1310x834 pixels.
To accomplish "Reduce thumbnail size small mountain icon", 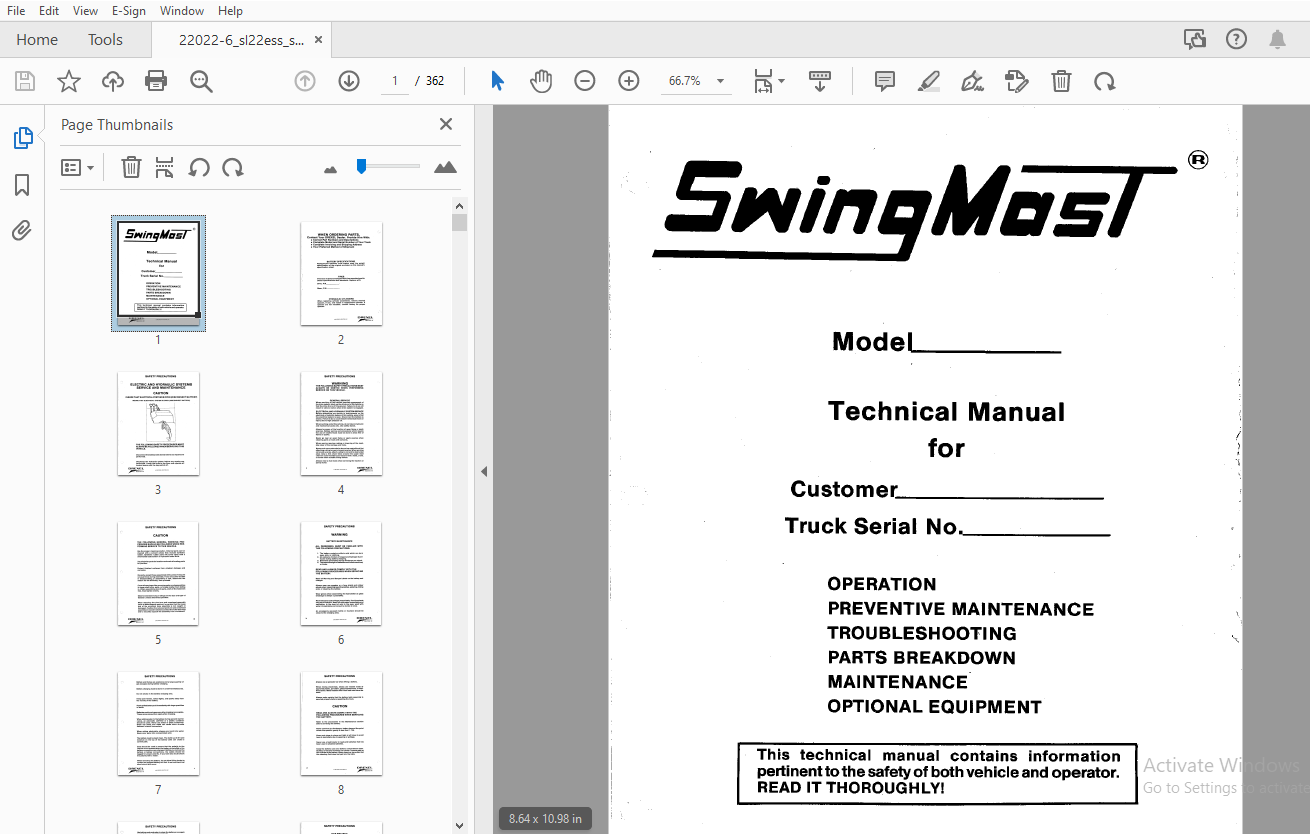I will click(x=331, y=169).
